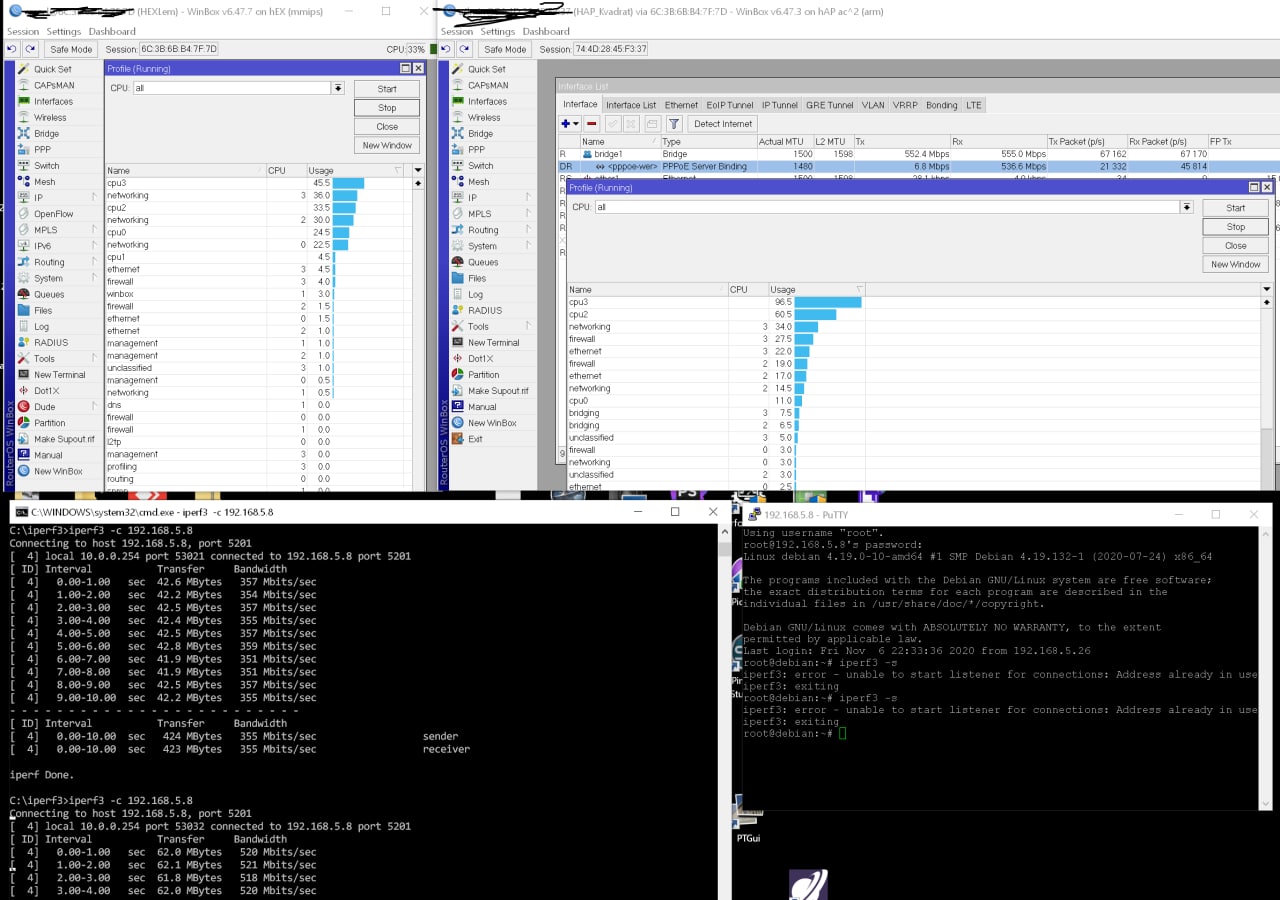The width and height of the screenshot is (1280, 900).
Task: Click Stop in the hEX Profile window
Action: click(x=387, y=108)
